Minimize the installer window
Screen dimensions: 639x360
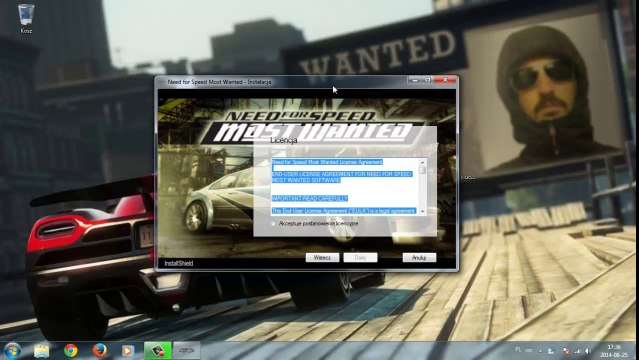(414, 80)
